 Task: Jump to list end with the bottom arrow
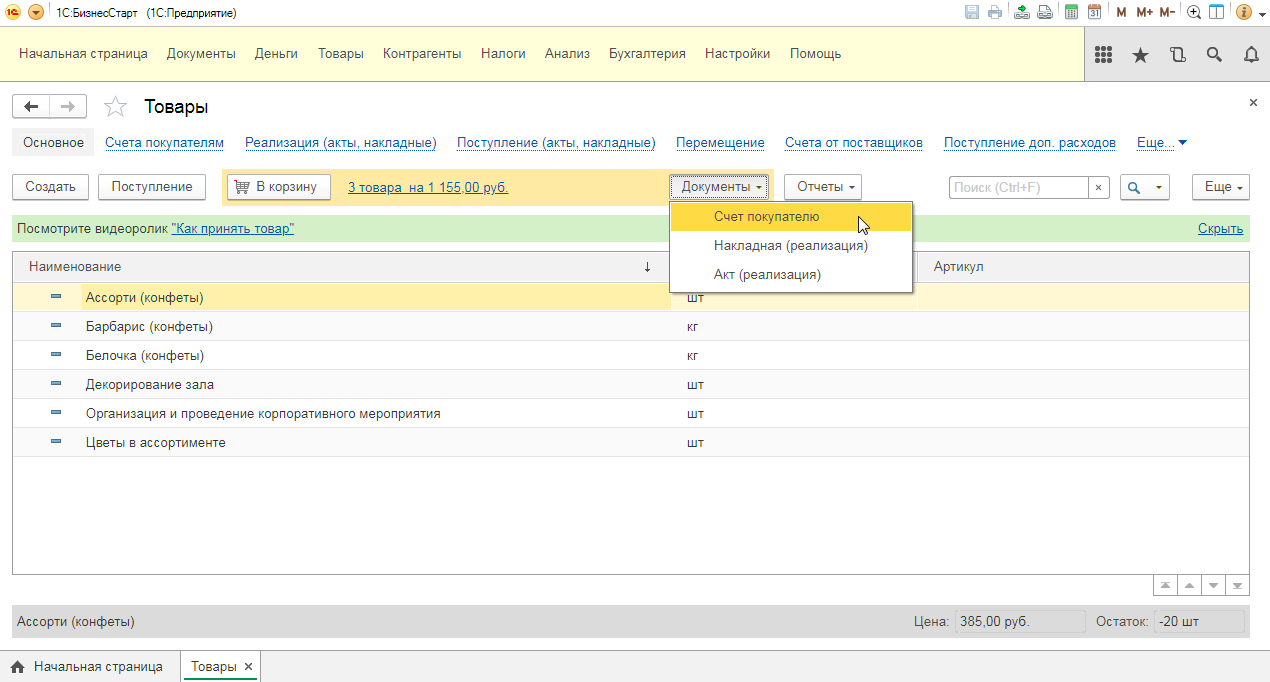[1238, 586]
